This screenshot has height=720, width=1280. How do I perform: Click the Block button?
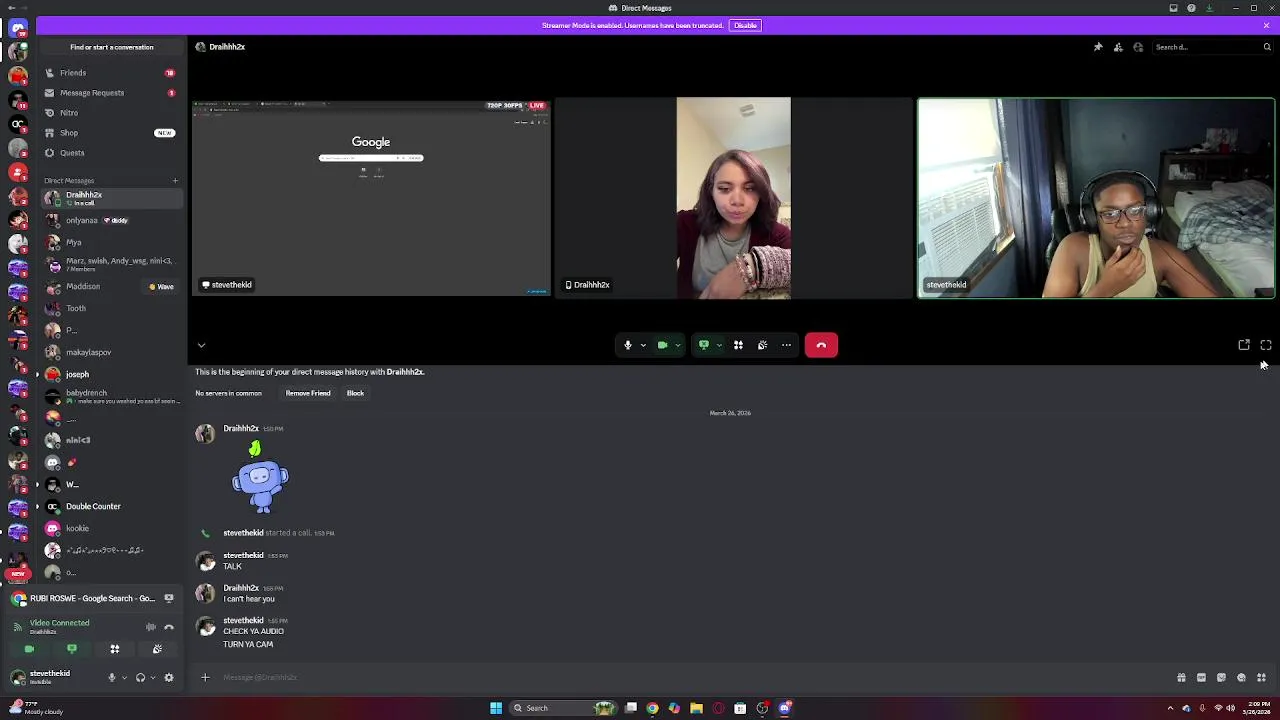pos(355,393)
